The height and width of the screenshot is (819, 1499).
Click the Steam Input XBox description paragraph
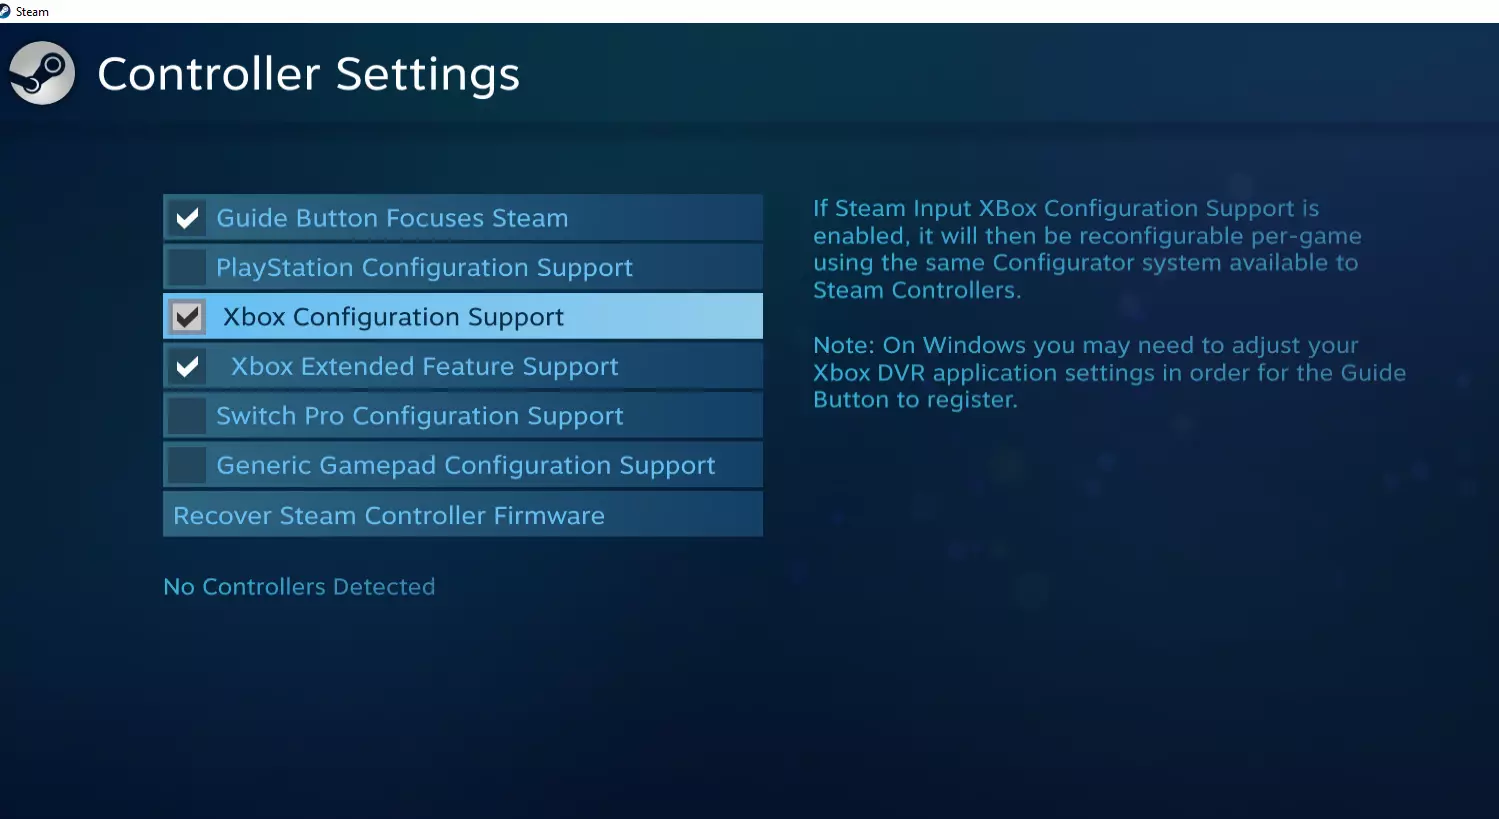tap(1086, 249)
